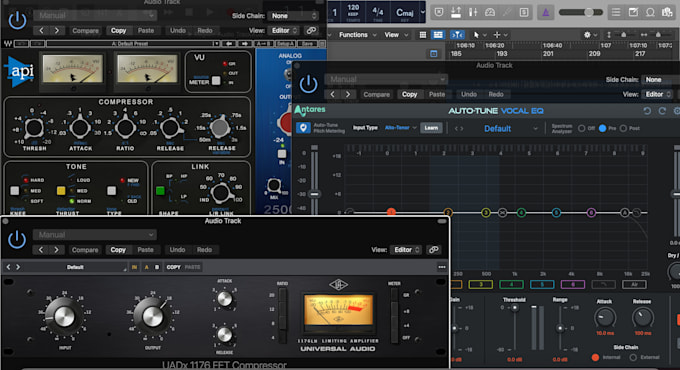Click link icon in UAD 1176 plugin header
680x370 pixels.
coord(433,250)
